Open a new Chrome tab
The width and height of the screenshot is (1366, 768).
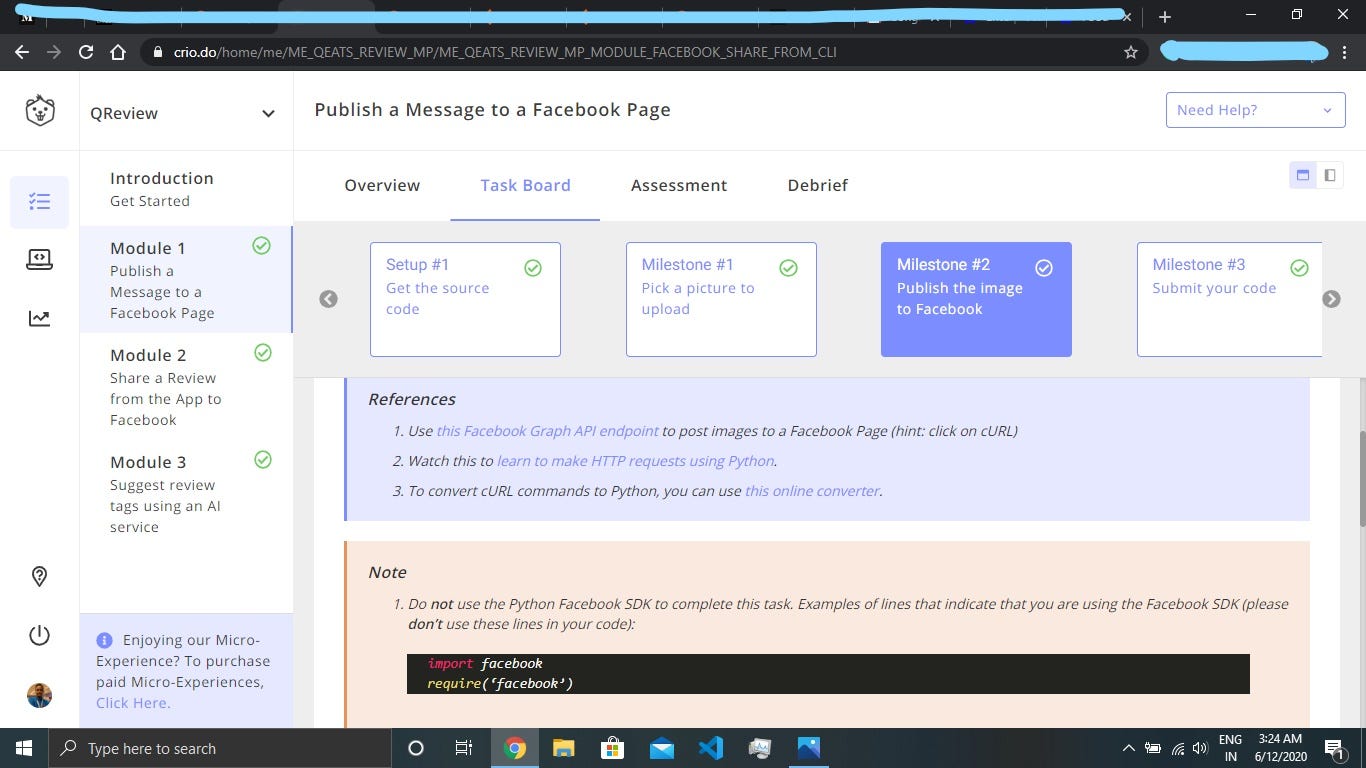[1164, 17]
